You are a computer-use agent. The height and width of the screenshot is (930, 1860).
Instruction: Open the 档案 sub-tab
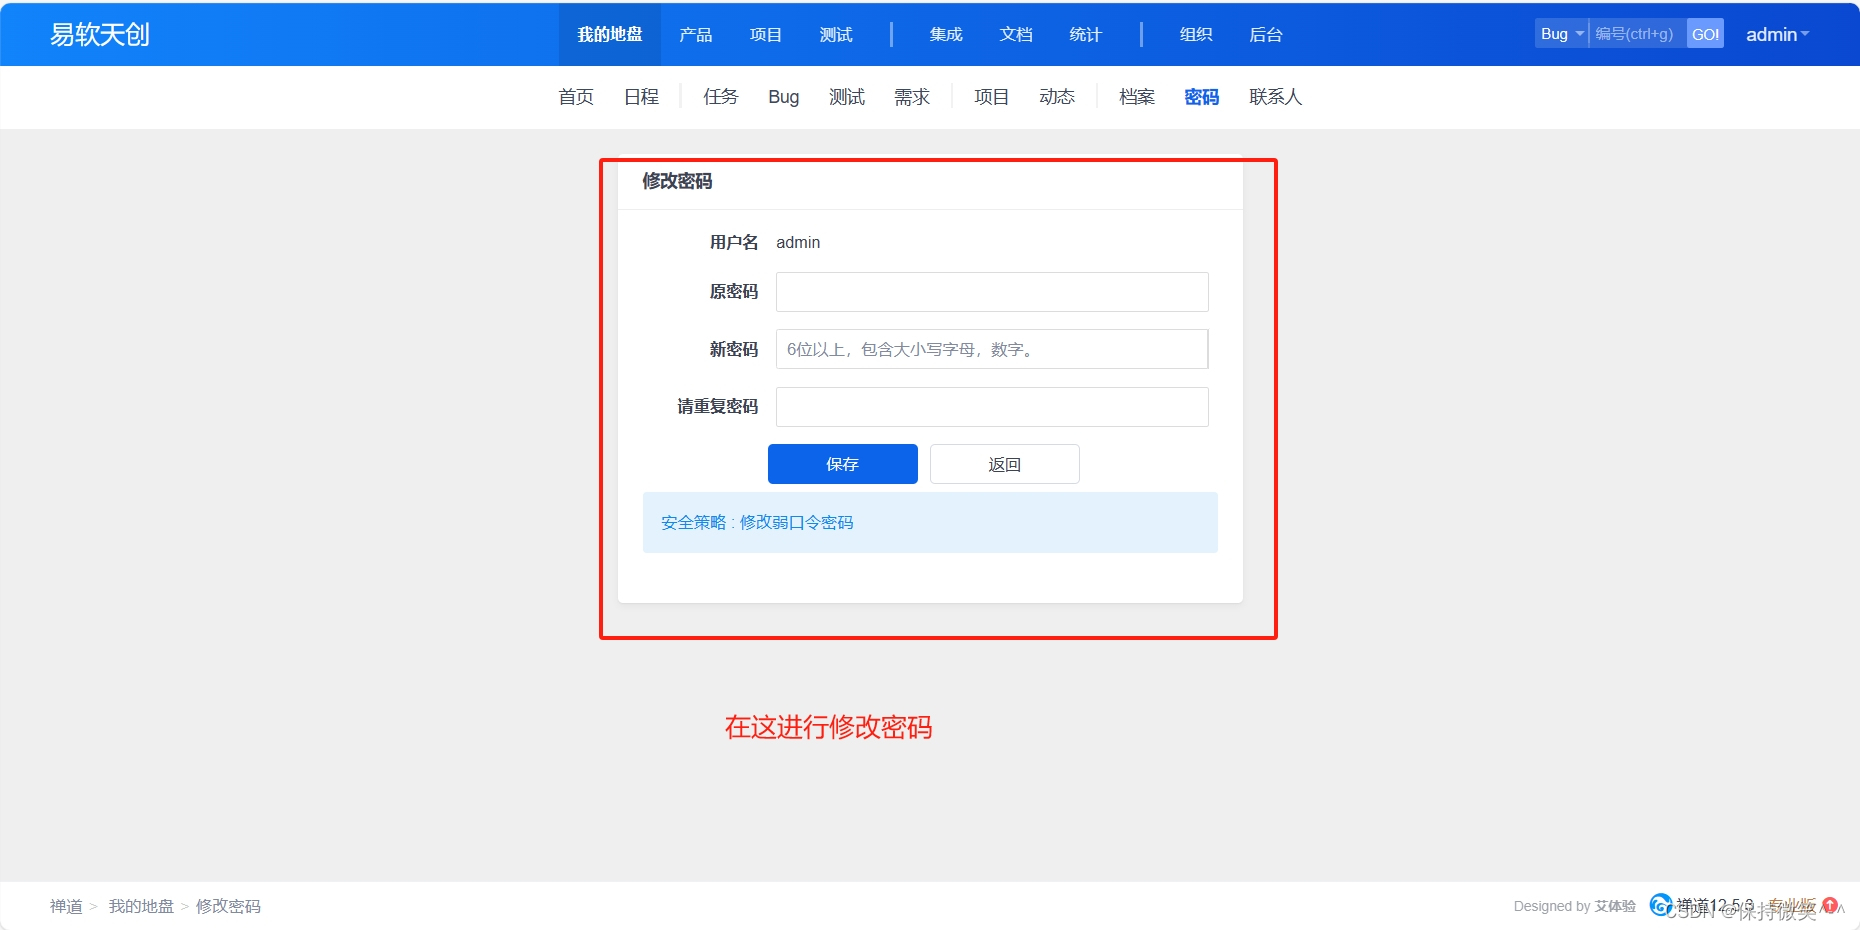point(1137,97)
